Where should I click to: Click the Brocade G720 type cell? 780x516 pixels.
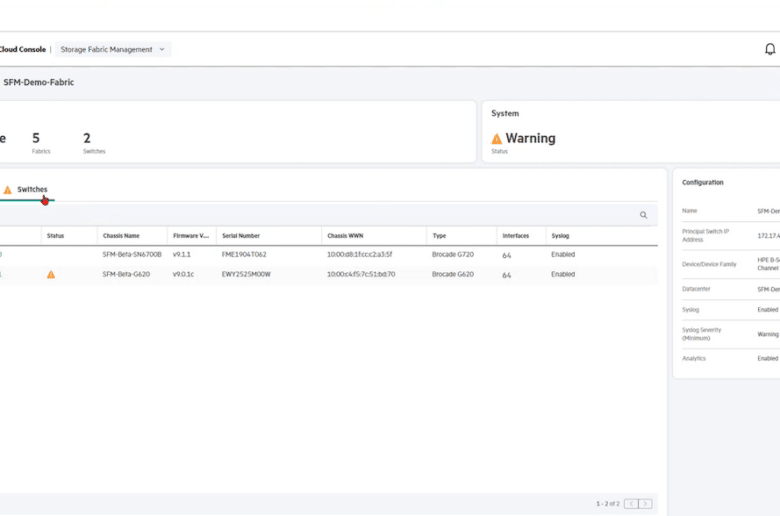[453, 254]
